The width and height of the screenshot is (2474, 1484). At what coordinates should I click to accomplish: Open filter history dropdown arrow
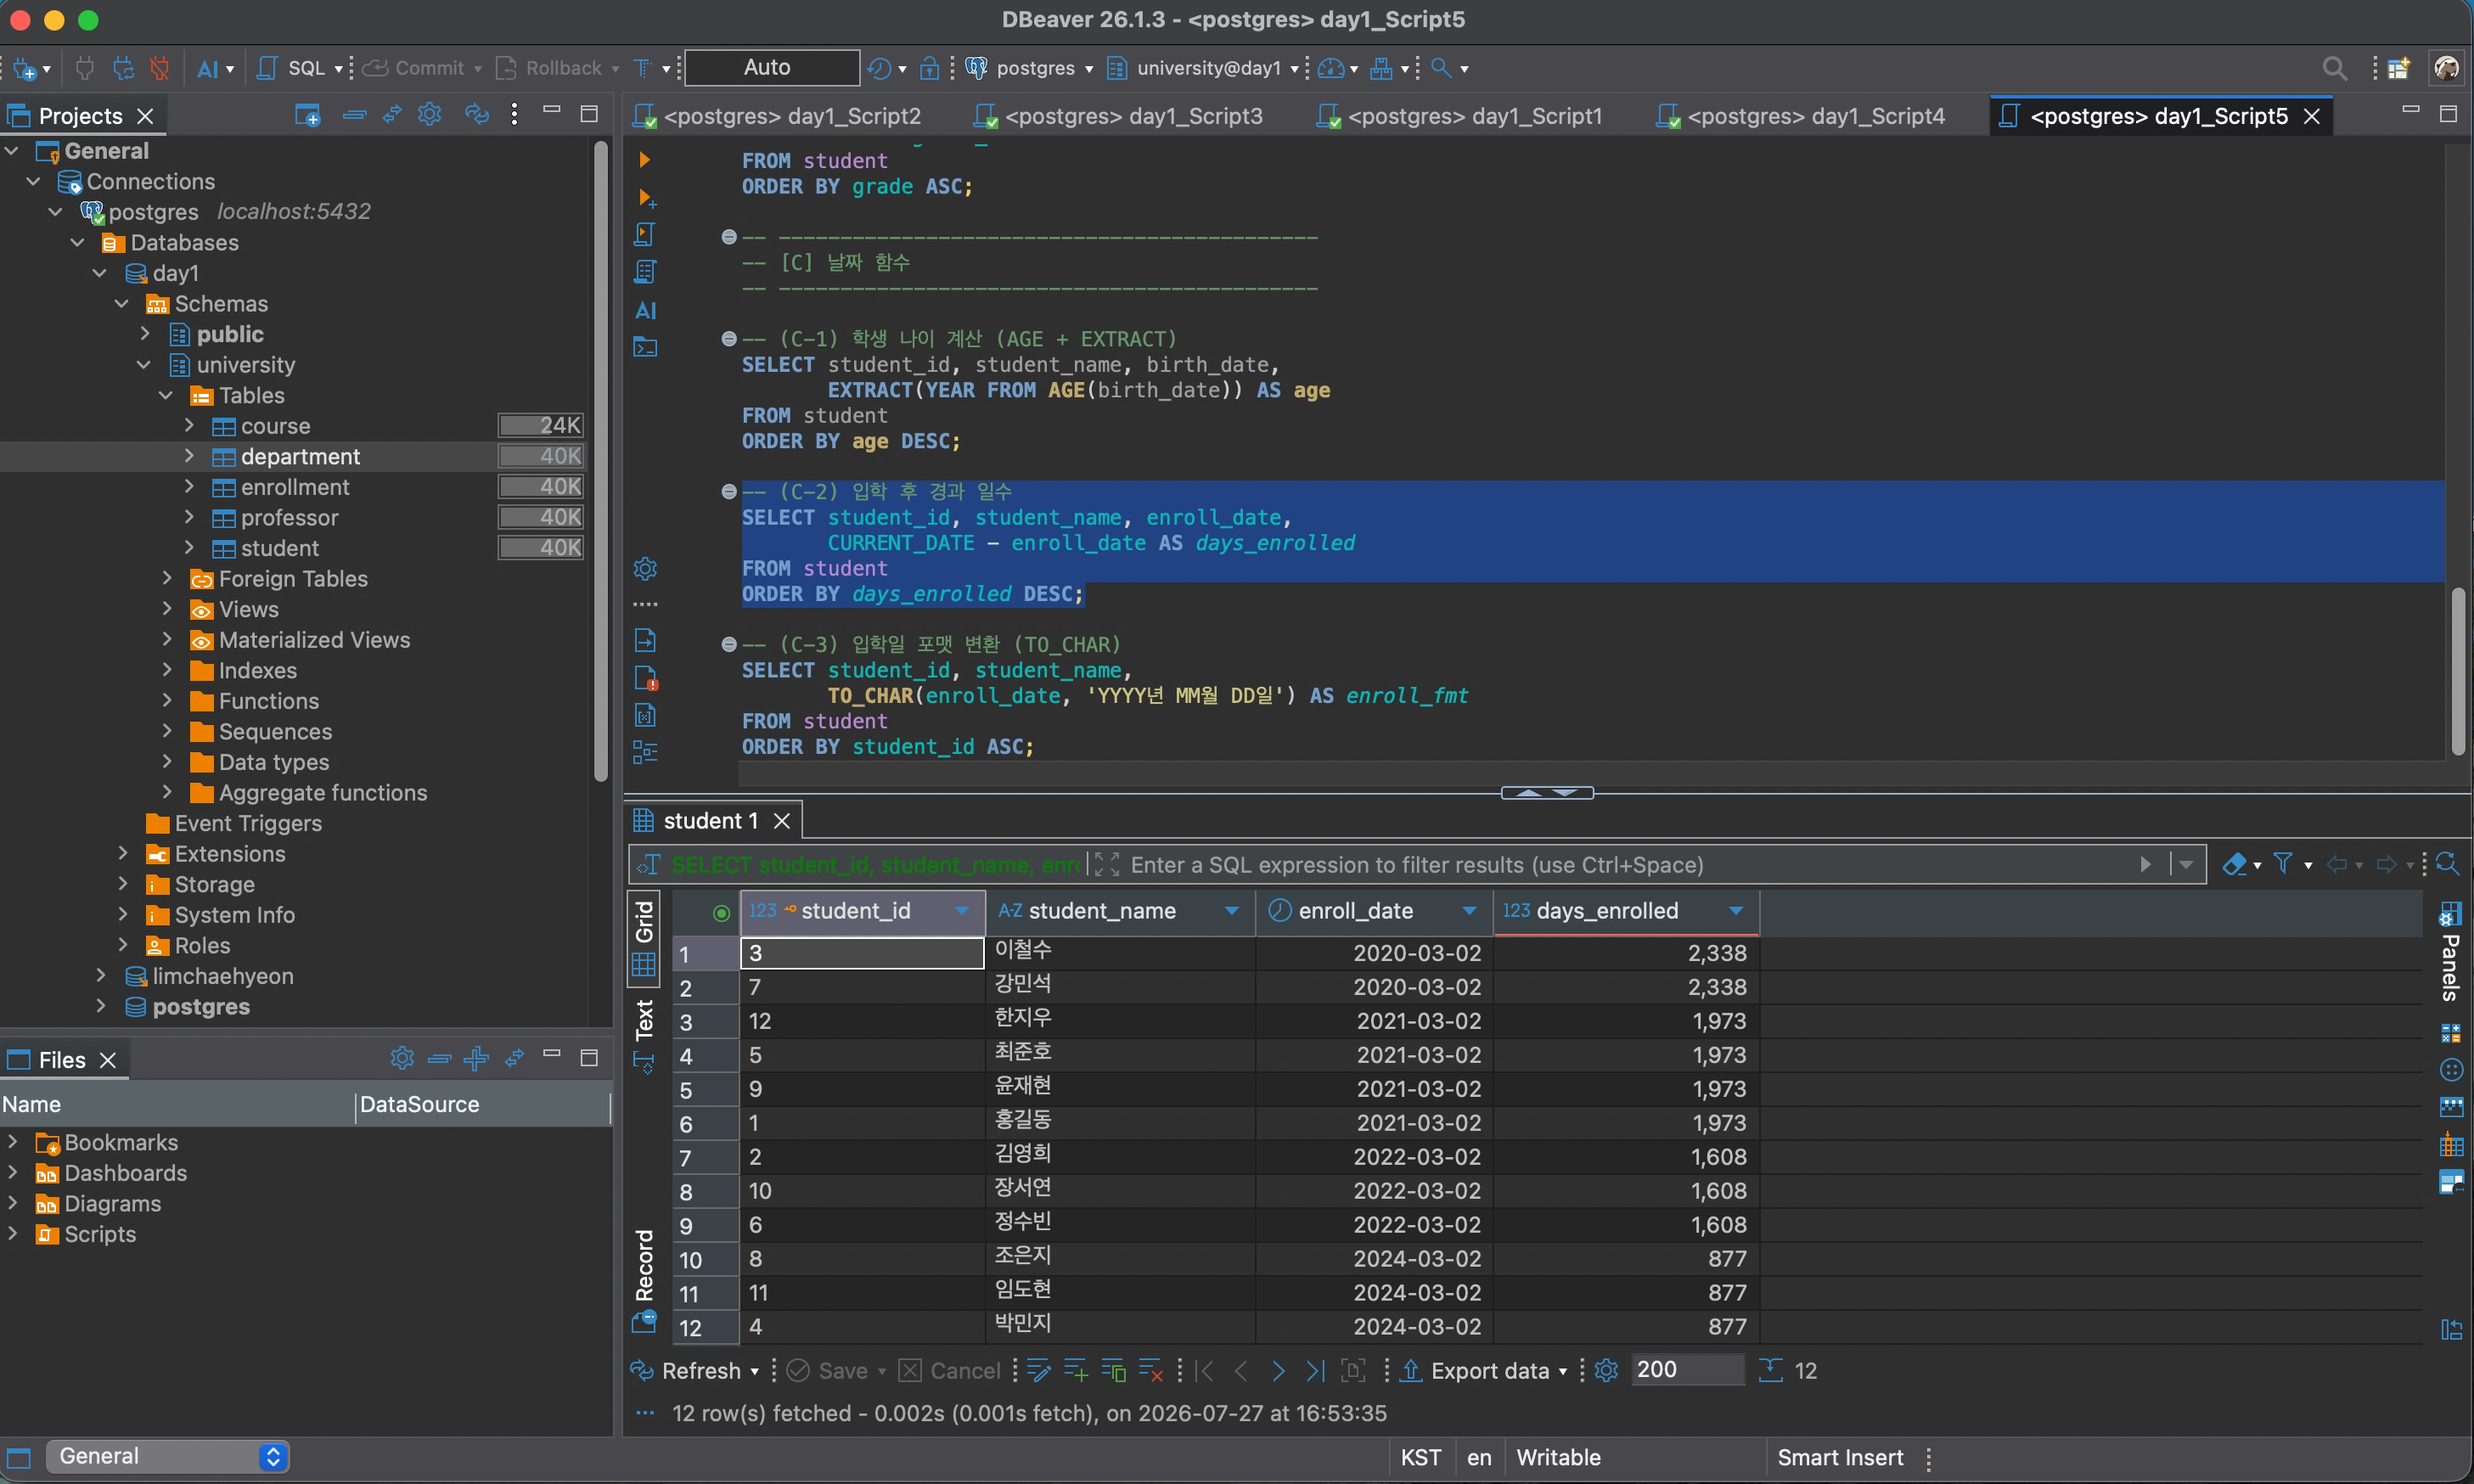[2186, 865]
